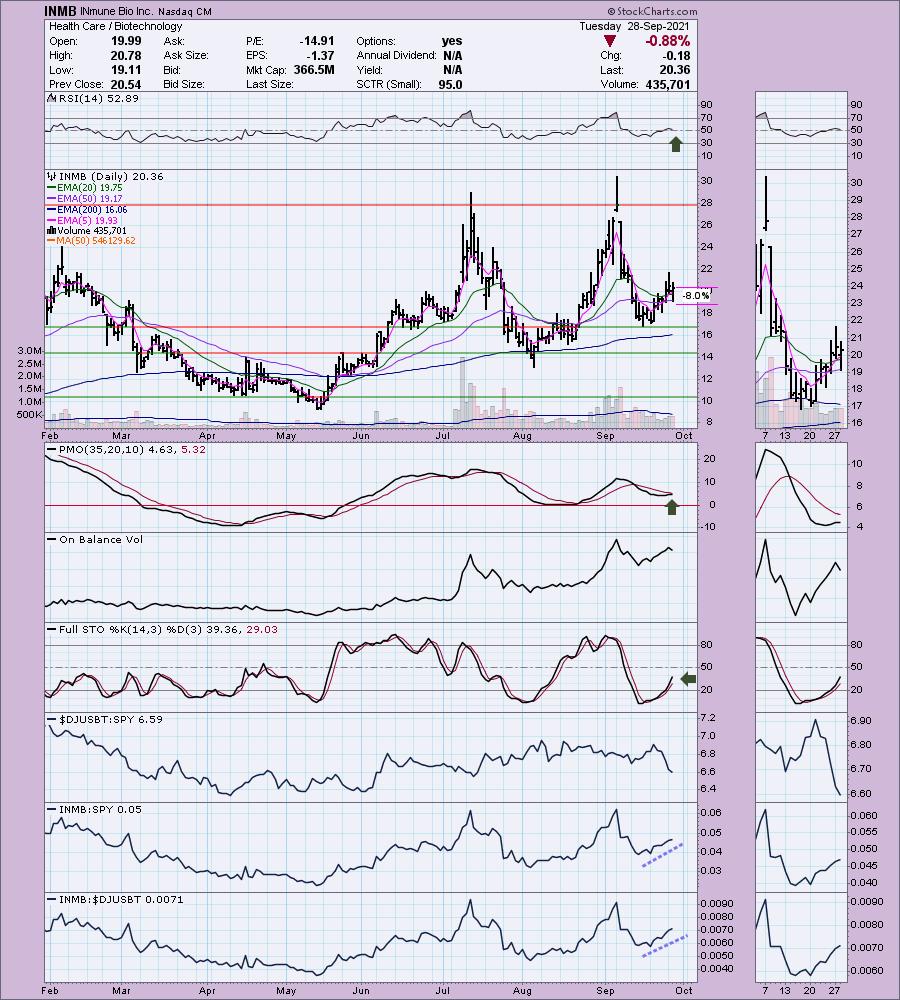
Task: Click the Open price value 19.99
Action: coord(126,41)
